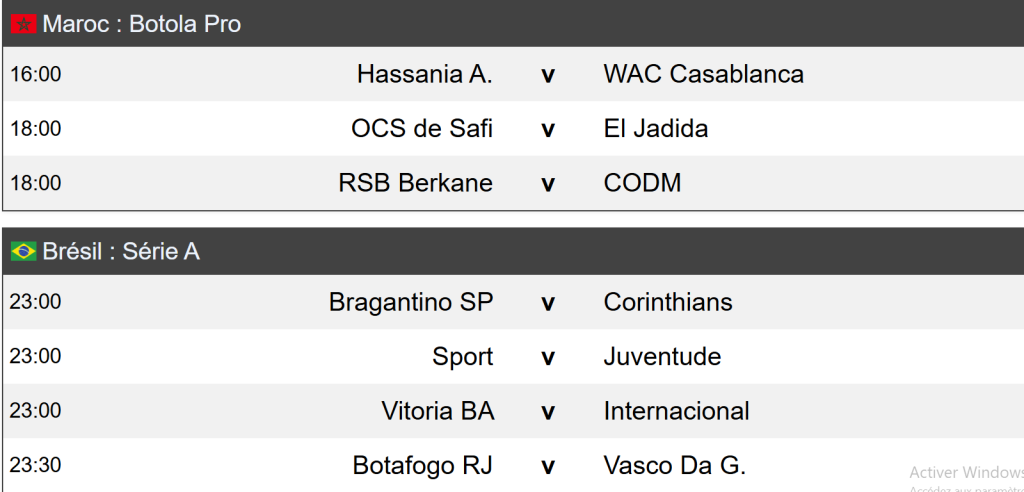This screenshot has height=492, width=1024.
Task: Choose RSB Berkane team name
Action: (416, 183)
